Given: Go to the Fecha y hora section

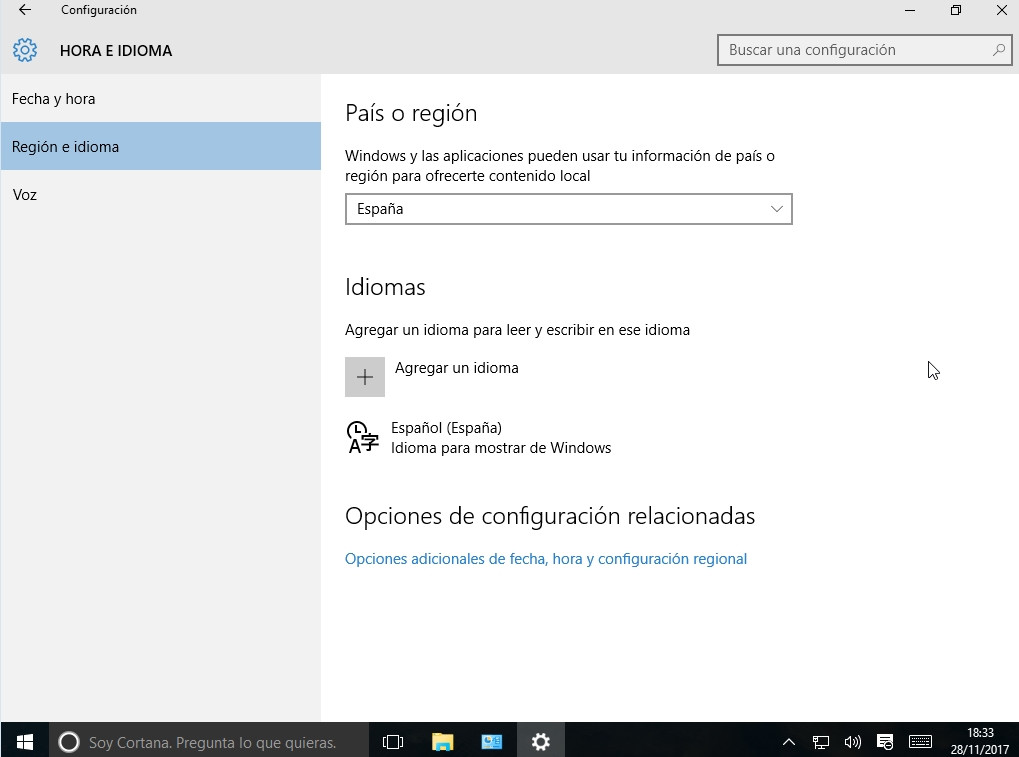Looking at the screenshot, I should (x=54, y=99).
